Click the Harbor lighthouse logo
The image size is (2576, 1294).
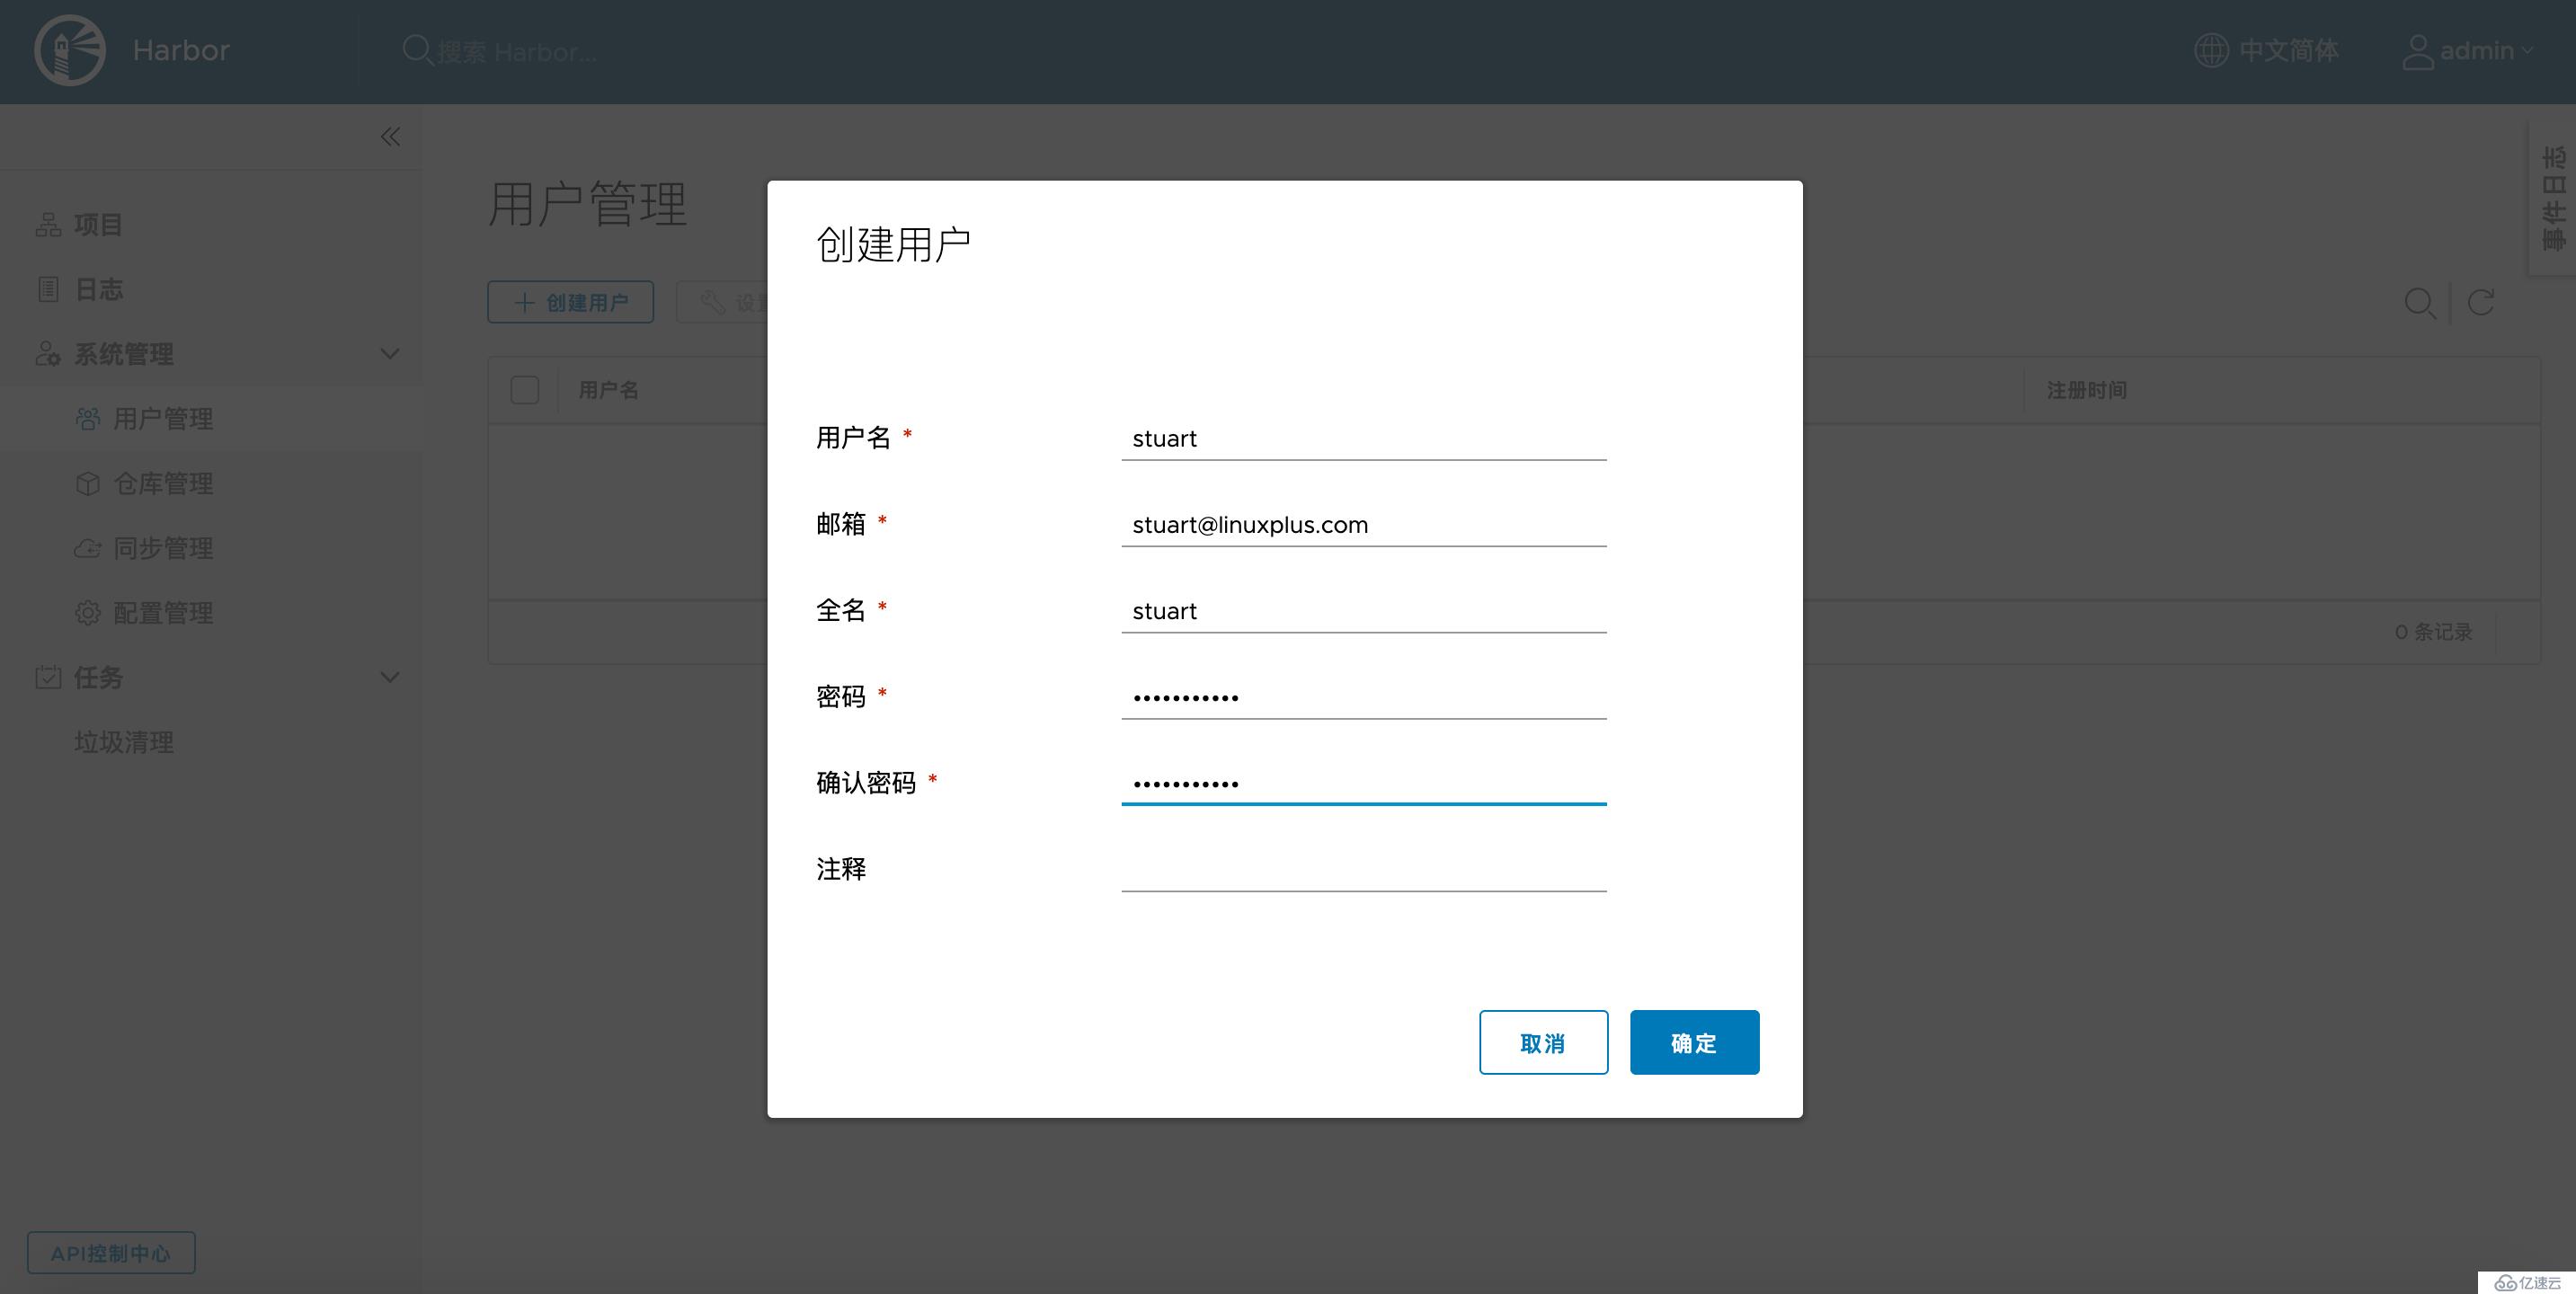pyautogui.click(x=70, y=50)
